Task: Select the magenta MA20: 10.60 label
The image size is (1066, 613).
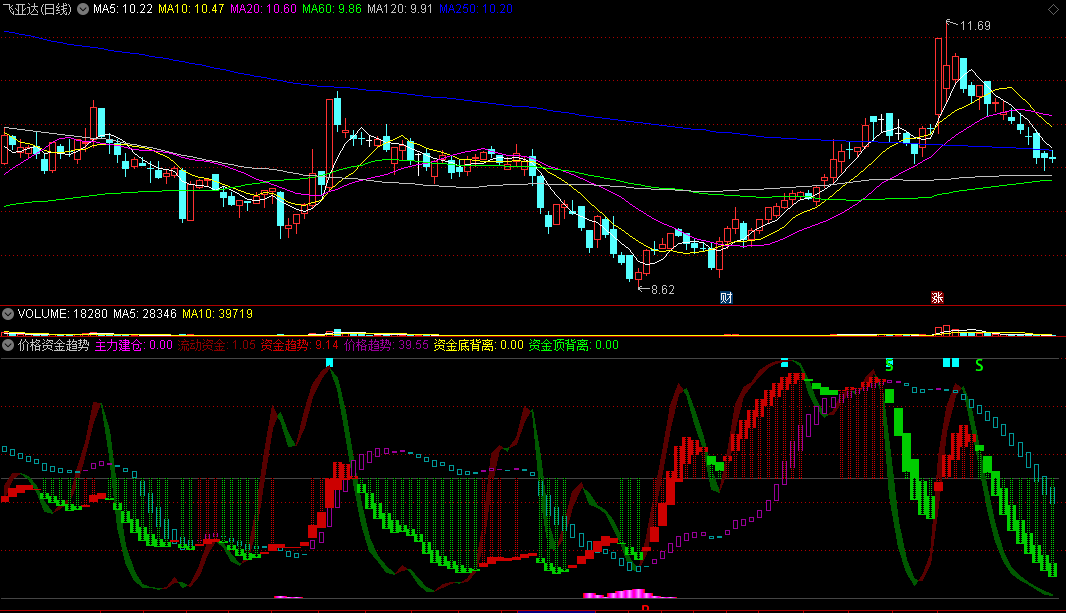Action: click(x=263, y=10)
